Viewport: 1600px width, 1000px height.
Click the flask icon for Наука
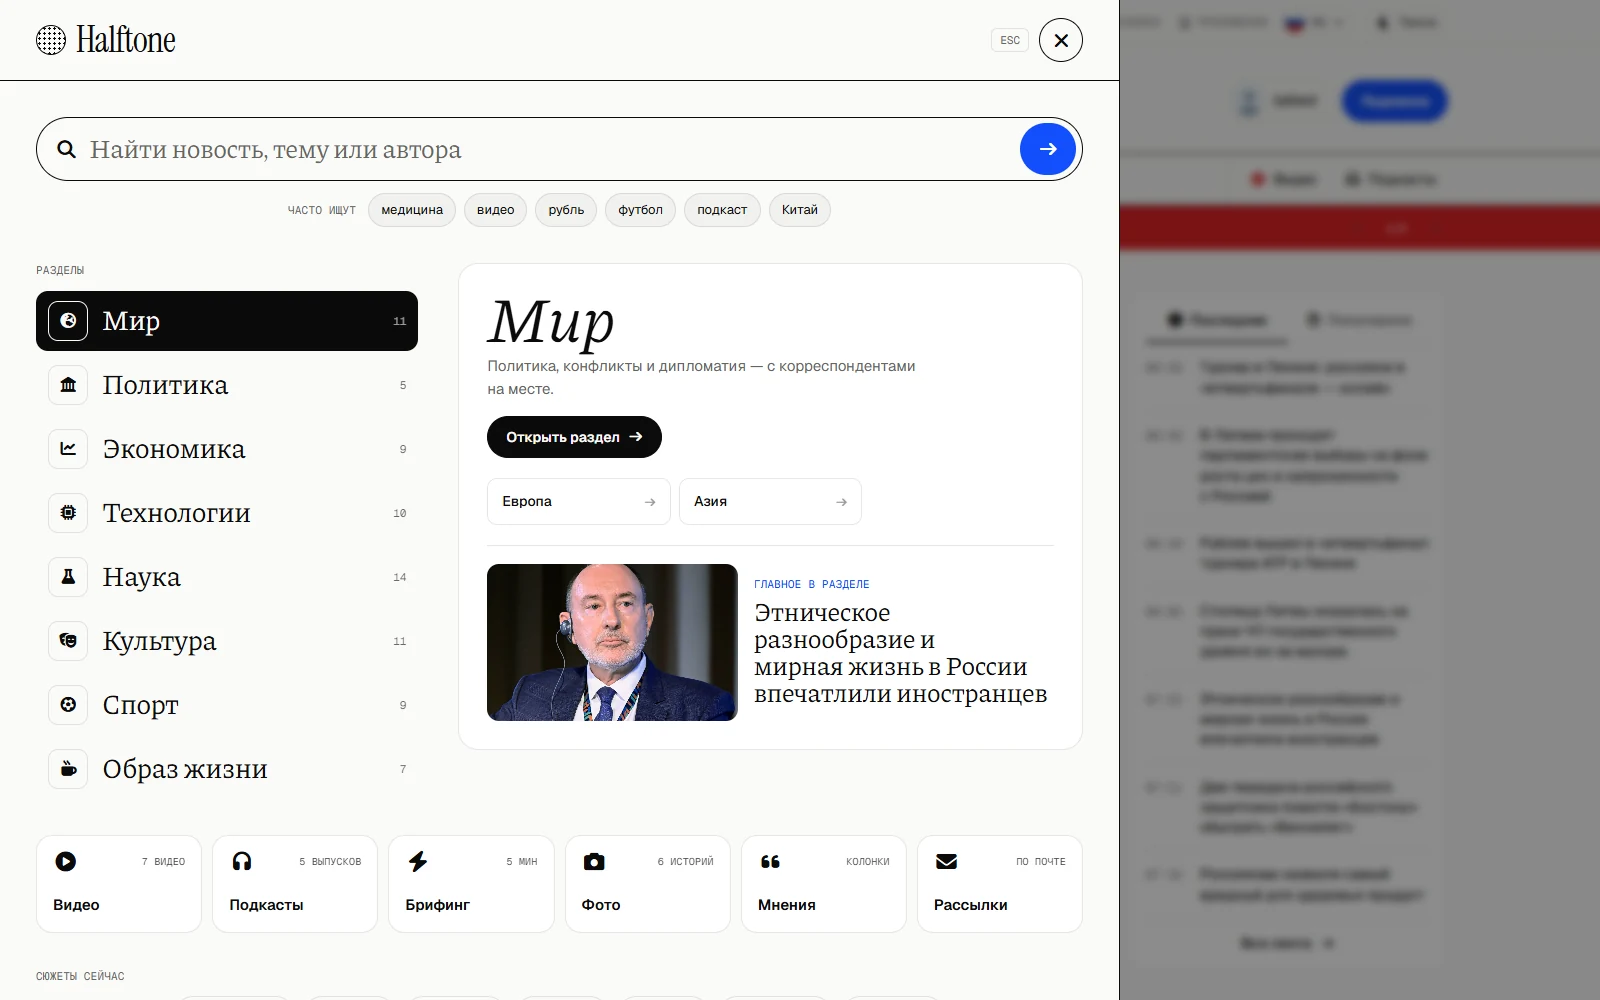pyautogui.click(x=68, y=577)
